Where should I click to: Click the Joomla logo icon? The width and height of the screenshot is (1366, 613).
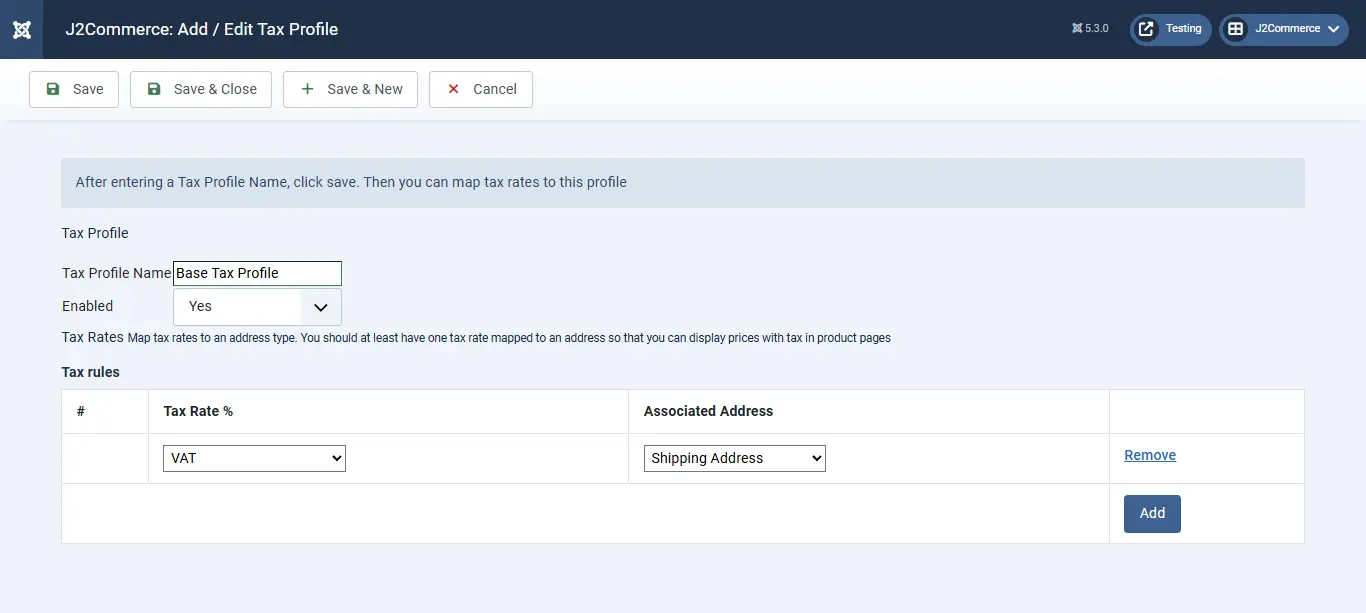tap(21, 29)
